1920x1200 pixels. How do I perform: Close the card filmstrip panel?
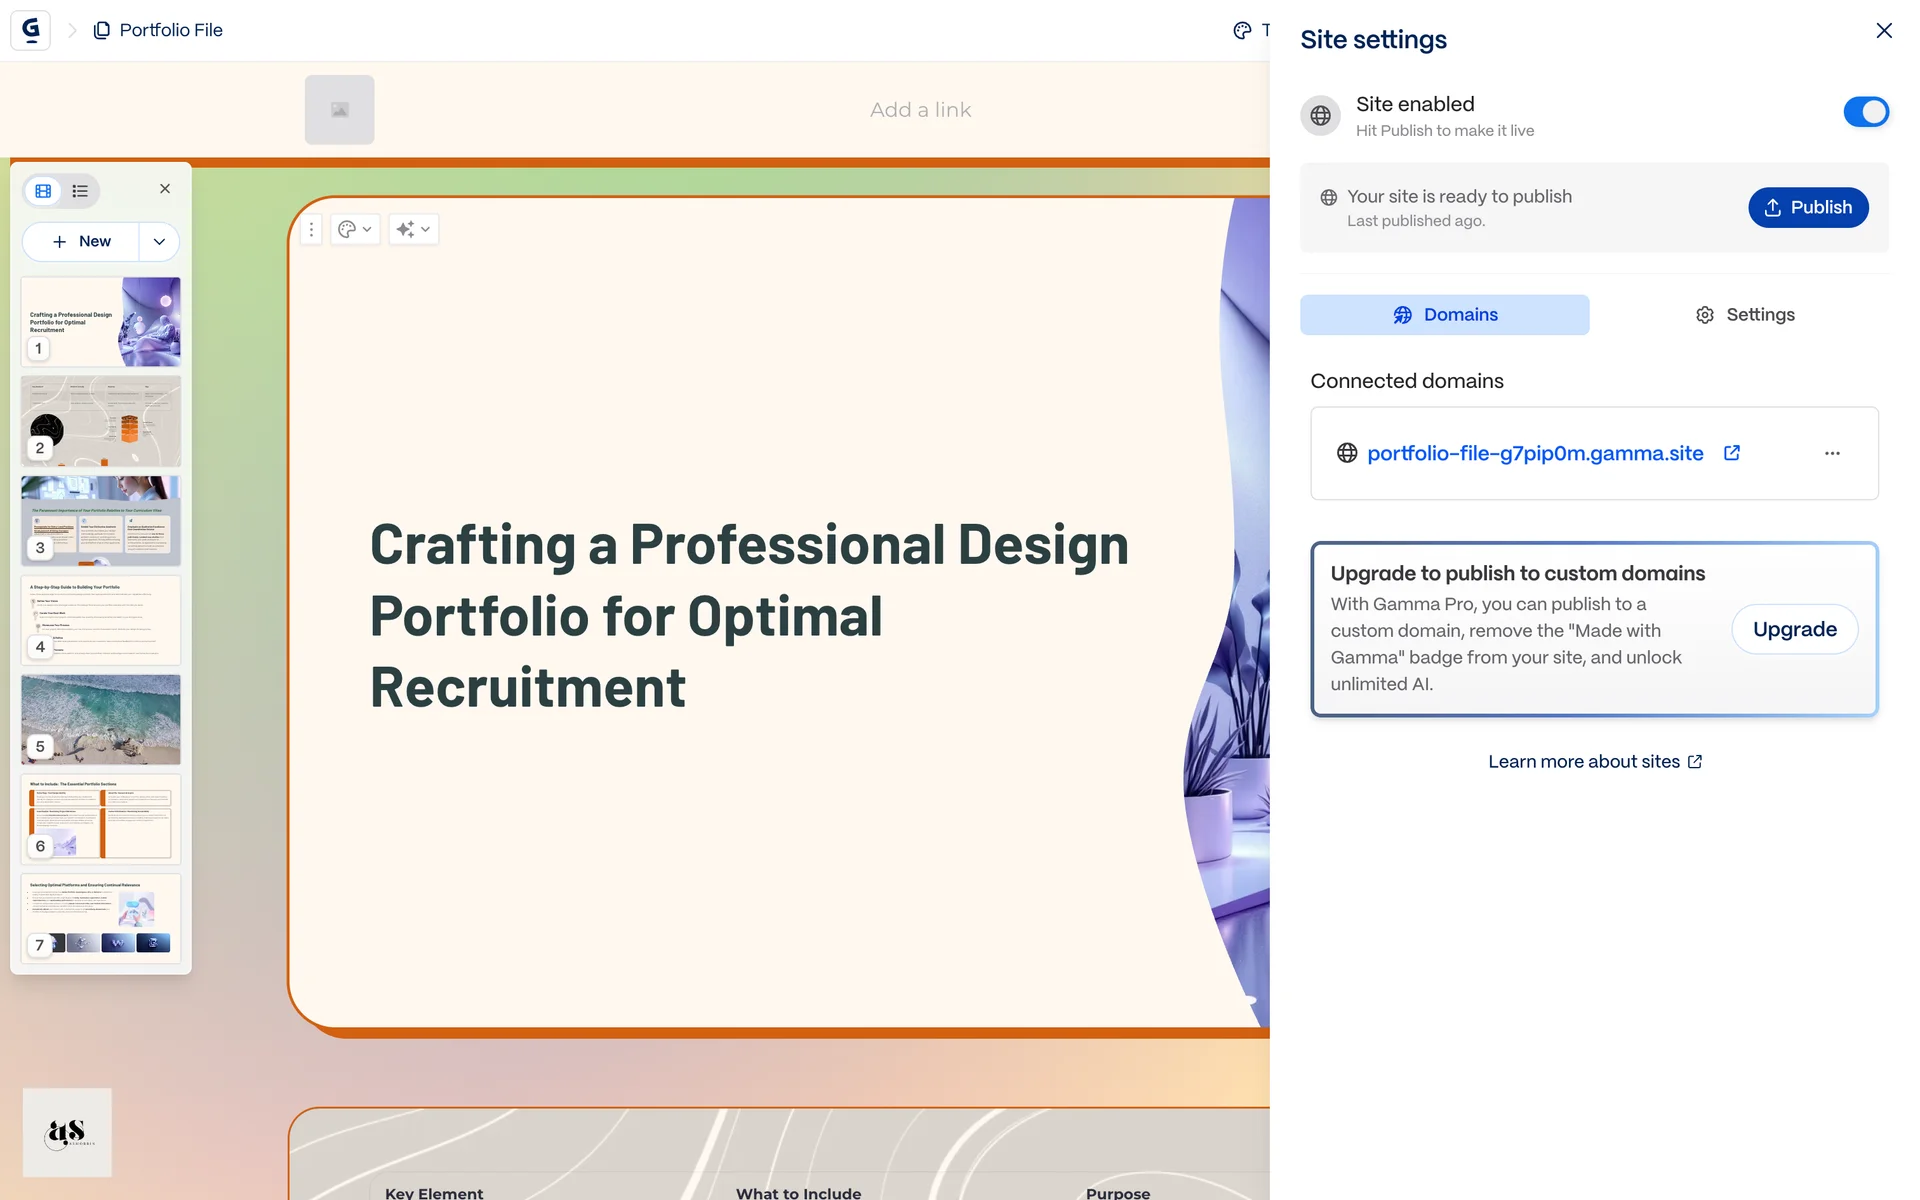(165, 189)
